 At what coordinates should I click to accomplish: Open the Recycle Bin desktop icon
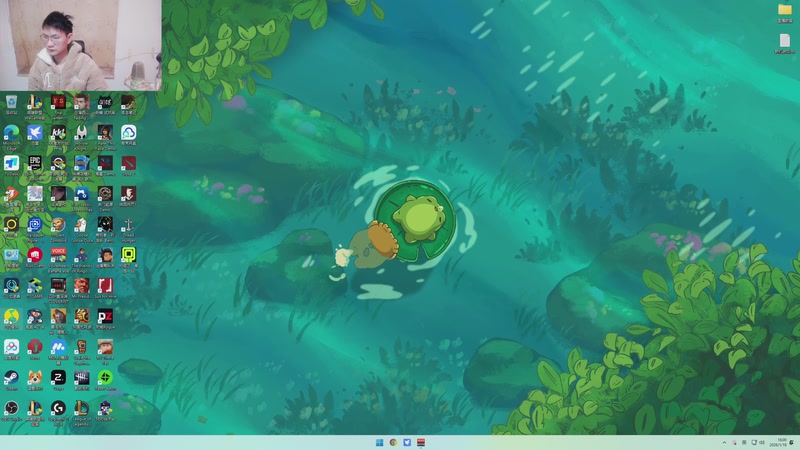click(11, 102)
